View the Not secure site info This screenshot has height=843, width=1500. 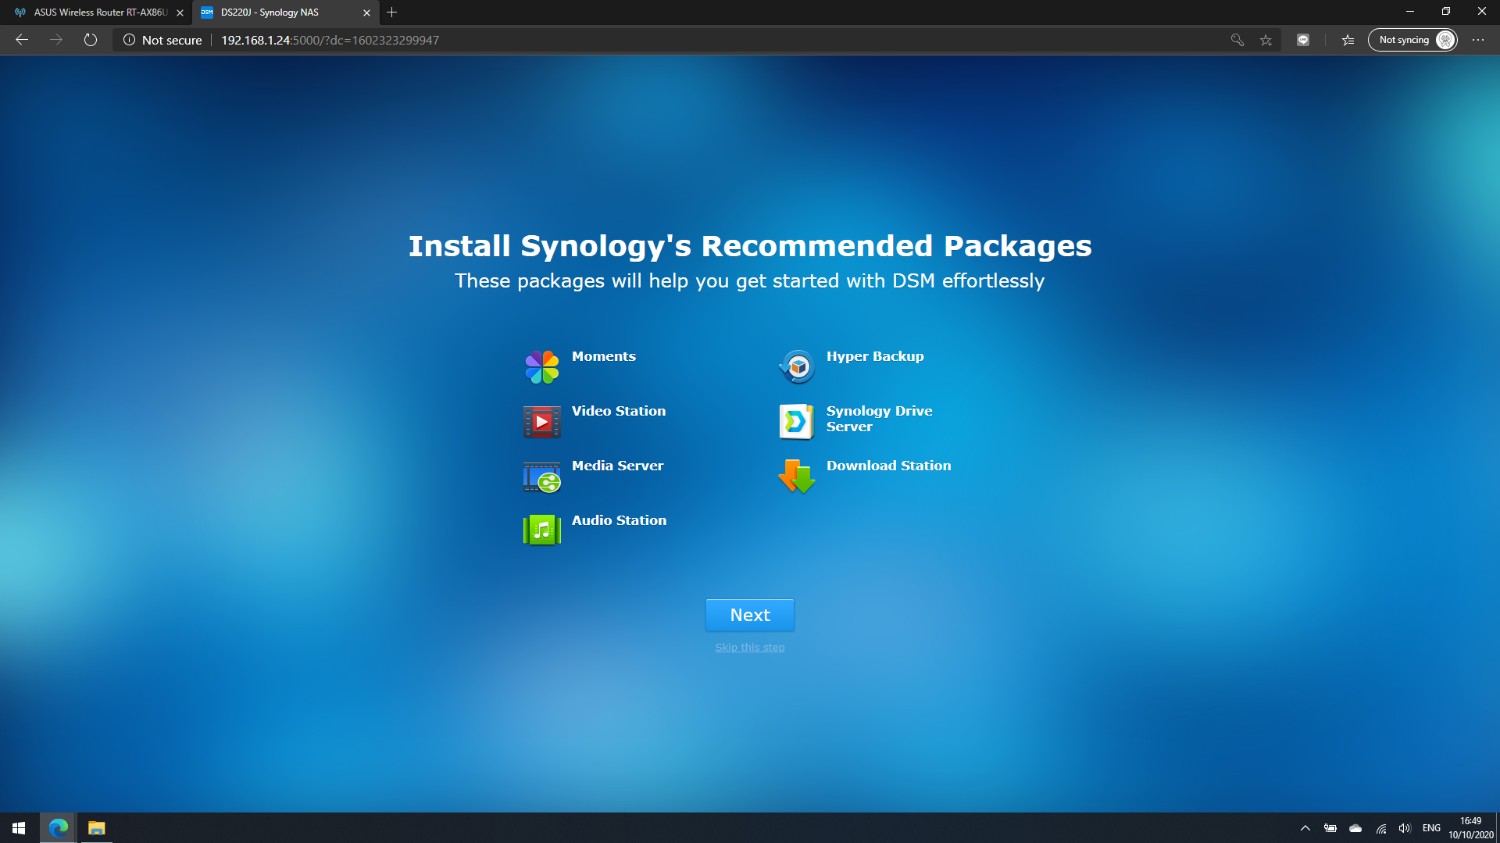tap(162, 40)
